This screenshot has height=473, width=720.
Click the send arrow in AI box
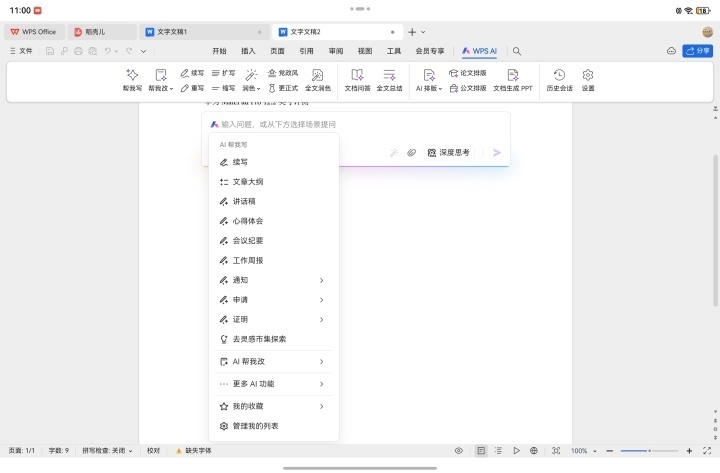[x=497, y=152]
